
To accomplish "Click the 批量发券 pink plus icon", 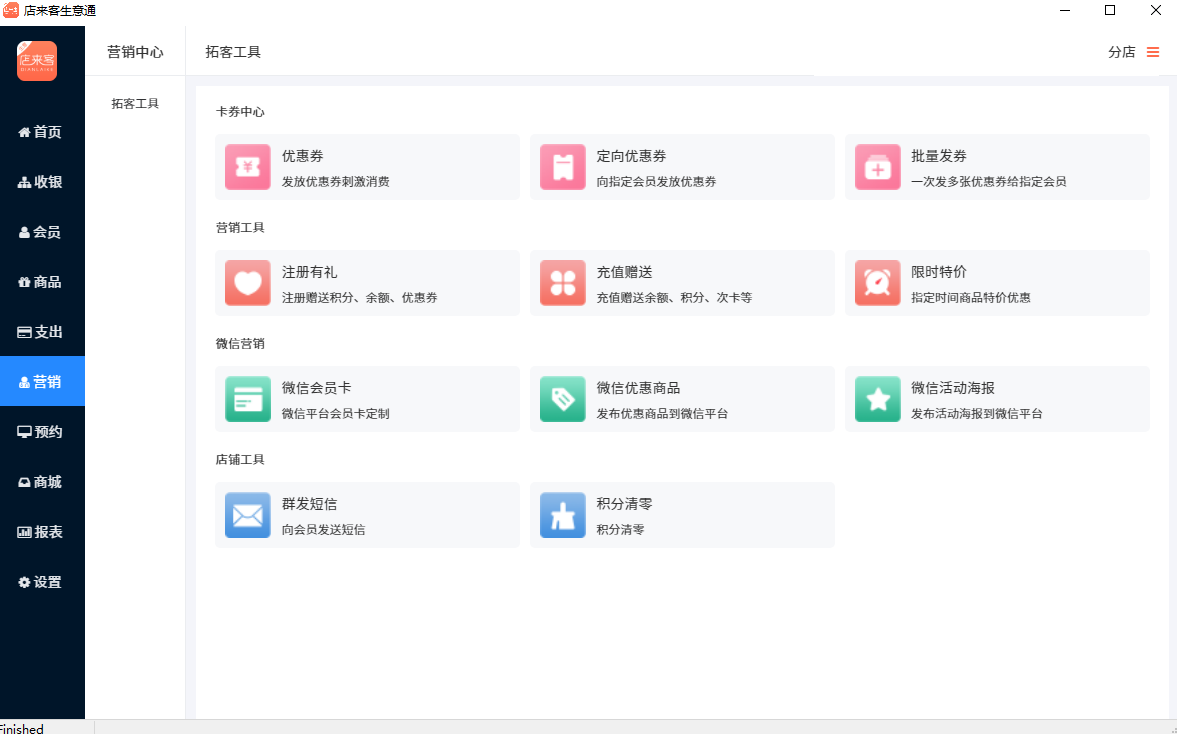I will click(x=877, y=167).
